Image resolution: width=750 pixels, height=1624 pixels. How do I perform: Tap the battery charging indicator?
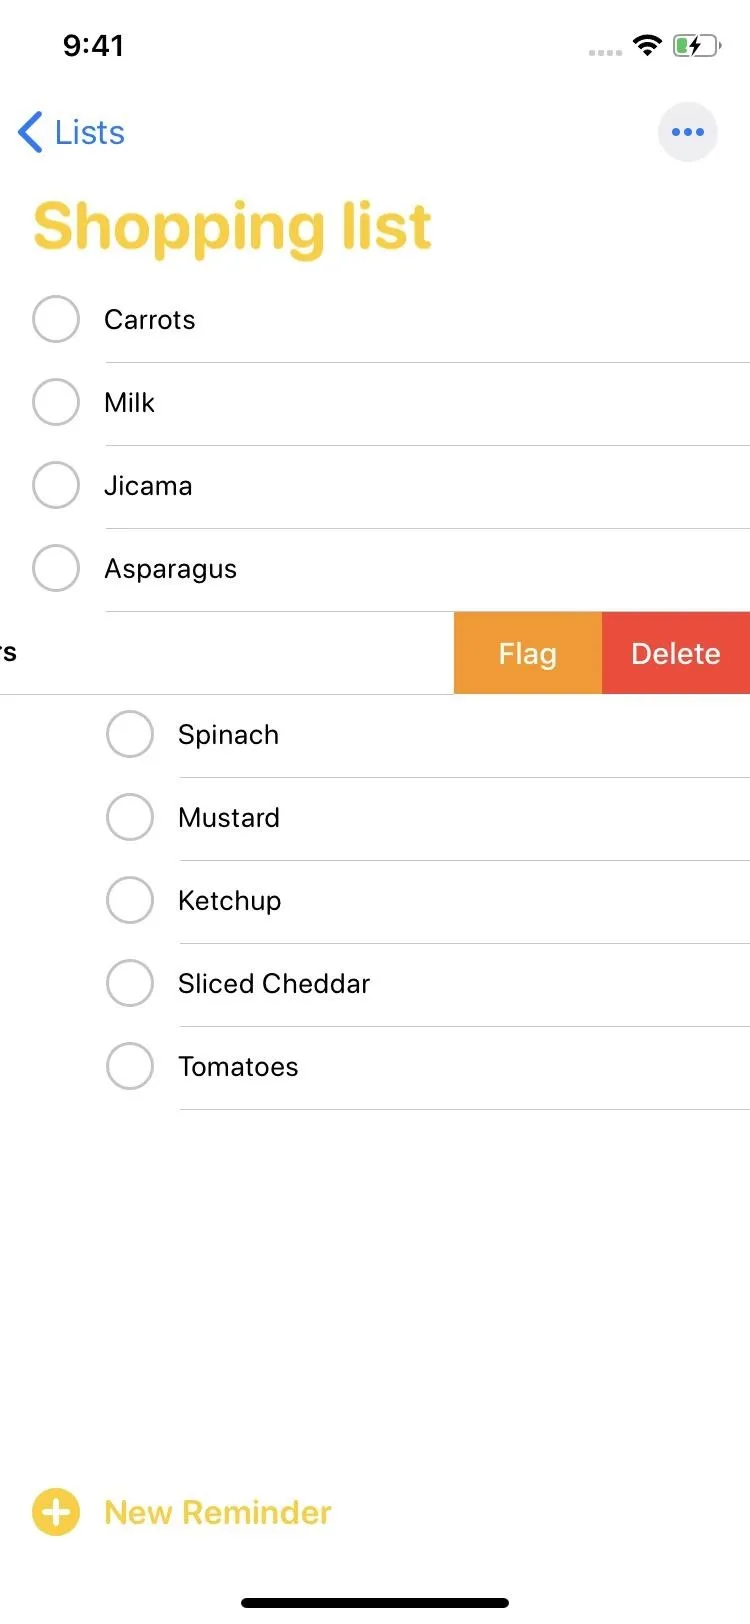697,45
